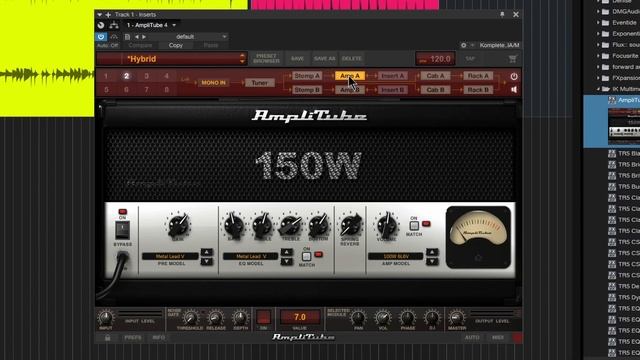Click DELETE preset button
The height and width of the screenshot is (360, 640).
(x=351, y=59)
